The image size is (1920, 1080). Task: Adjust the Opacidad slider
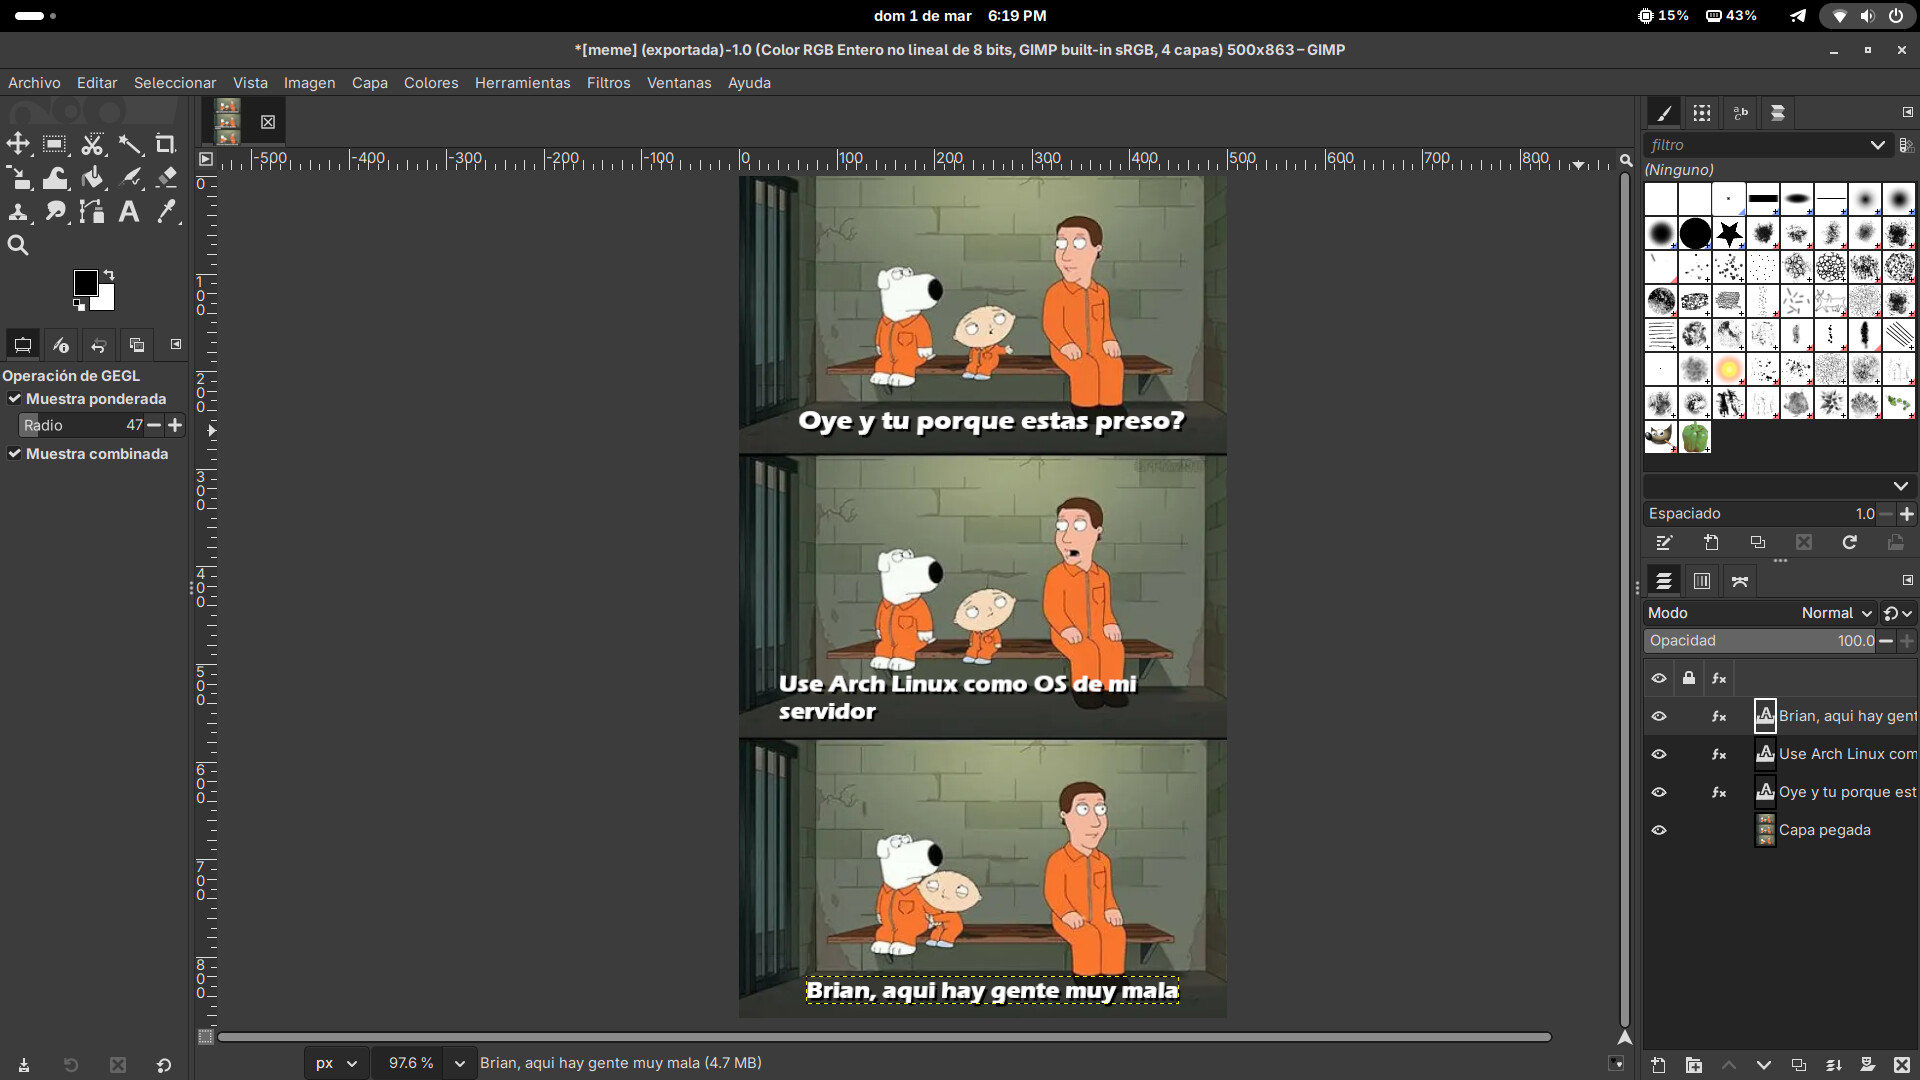[x=1760, y=641]
